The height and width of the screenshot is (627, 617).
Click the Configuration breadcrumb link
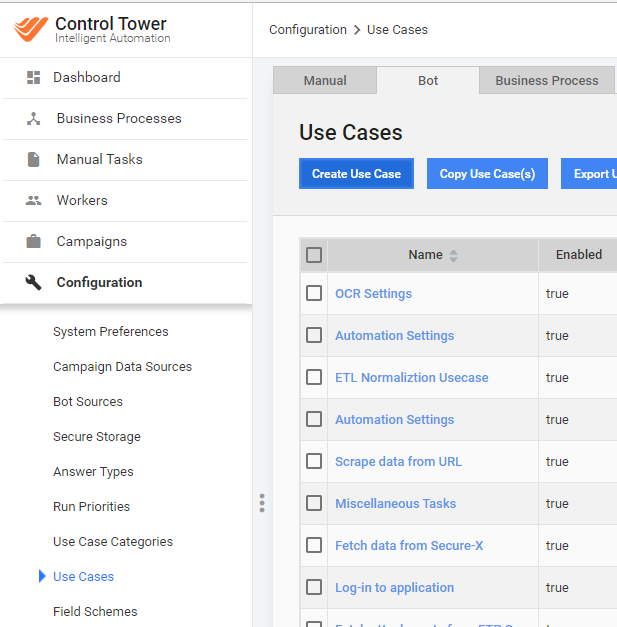pos(308,30)
